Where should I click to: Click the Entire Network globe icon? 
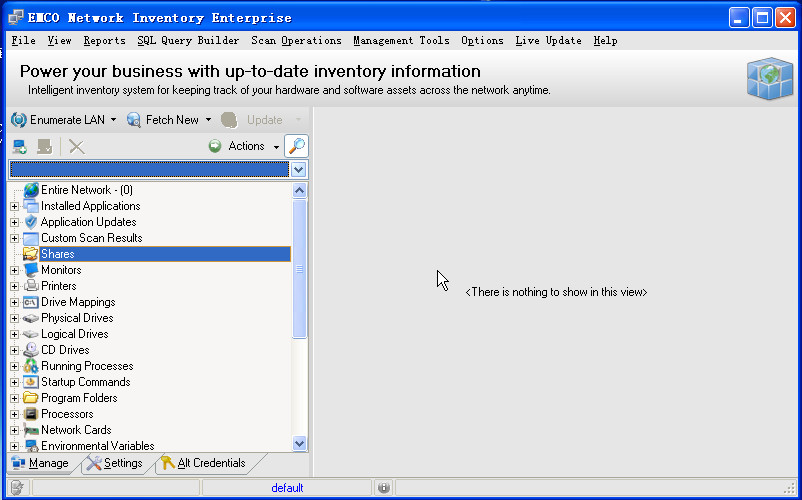pyautogui.click(x=31, y=190)
